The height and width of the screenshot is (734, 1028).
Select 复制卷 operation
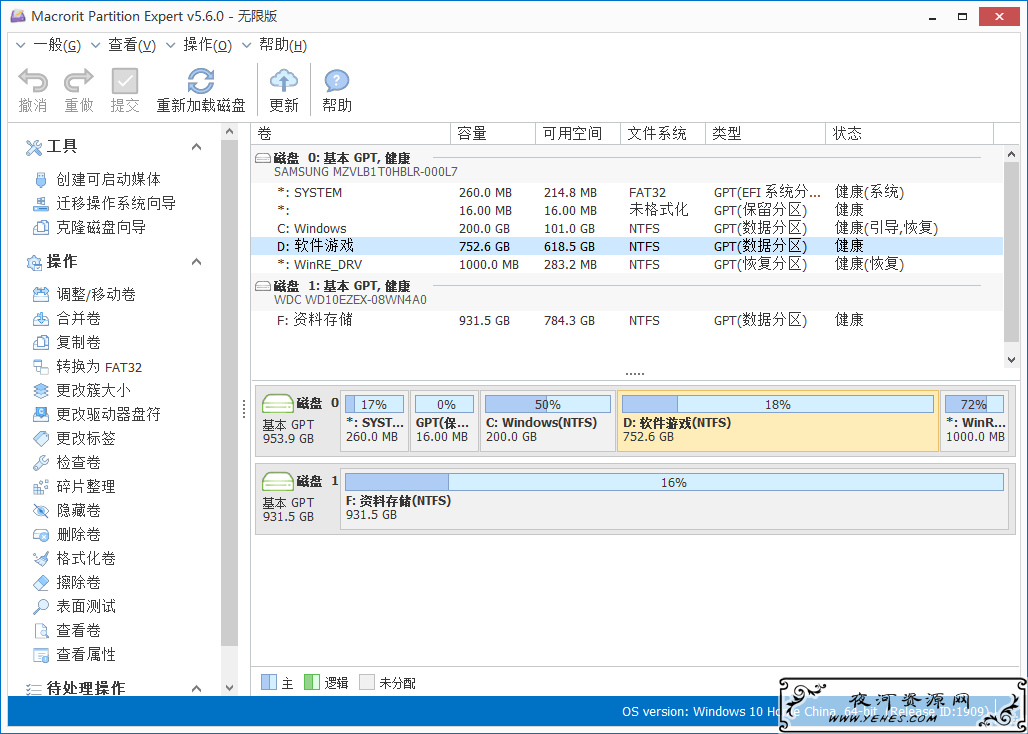click(x=66, y=342)
